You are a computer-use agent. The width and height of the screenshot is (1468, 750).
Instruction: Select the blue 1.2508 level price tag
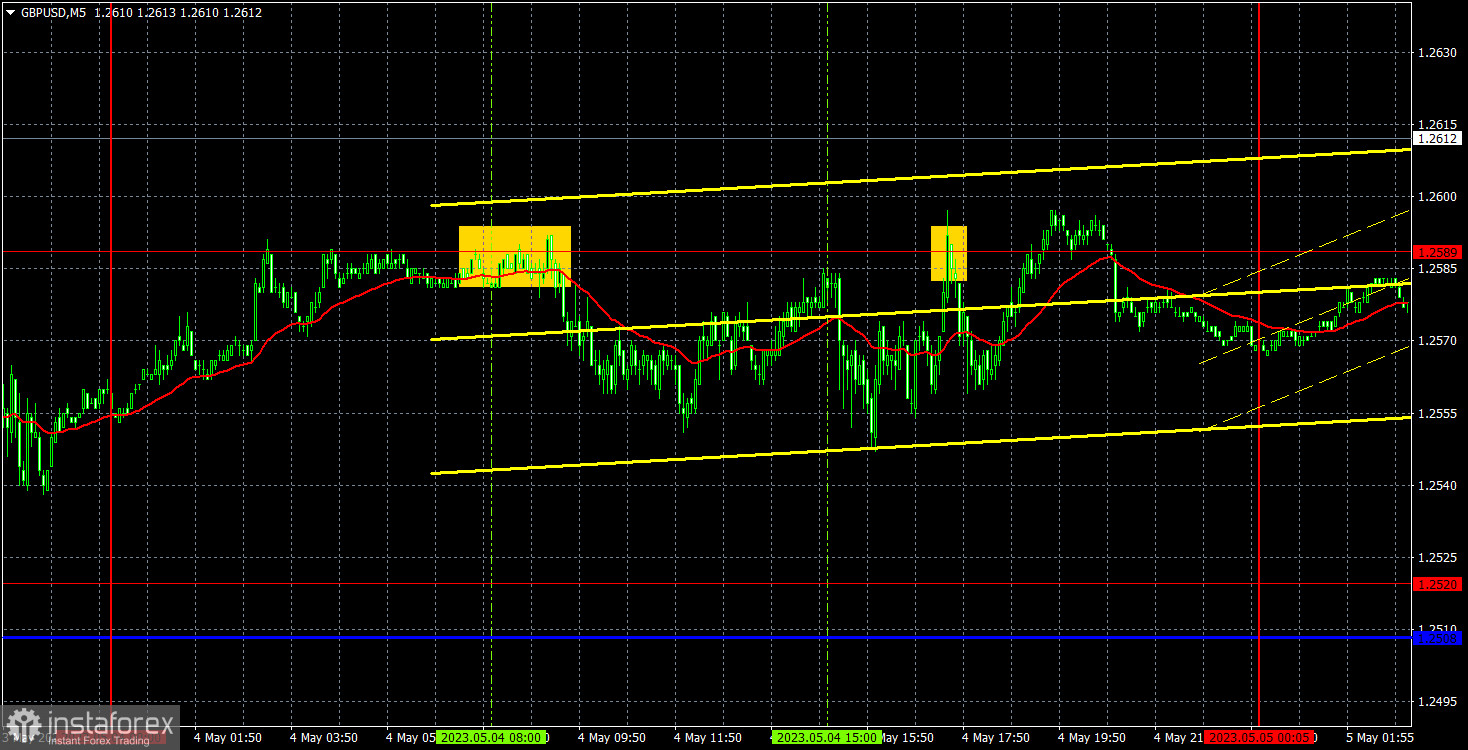(x=1438, y=638)
